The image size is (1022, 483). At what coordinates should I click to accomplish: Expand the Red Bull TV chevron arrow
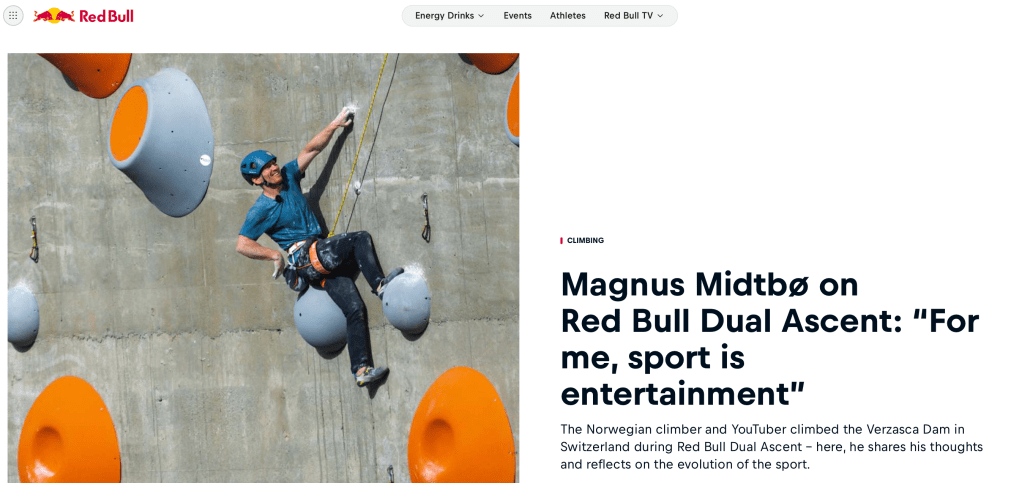(660, 16)
